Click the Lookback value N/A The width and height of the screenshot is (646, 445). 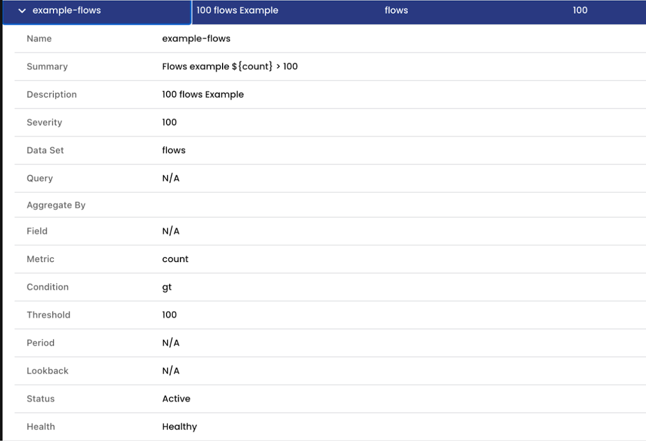coord(170,371)
